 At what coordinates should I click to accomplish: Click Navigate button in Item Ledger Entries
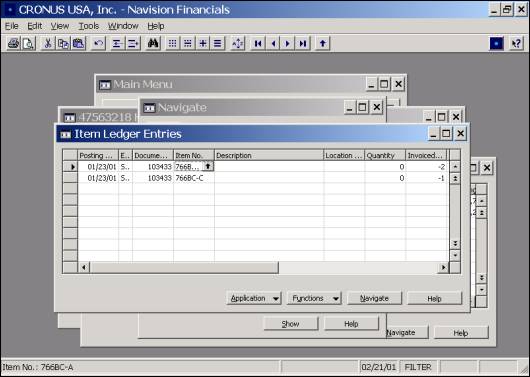tap(374, 298)
